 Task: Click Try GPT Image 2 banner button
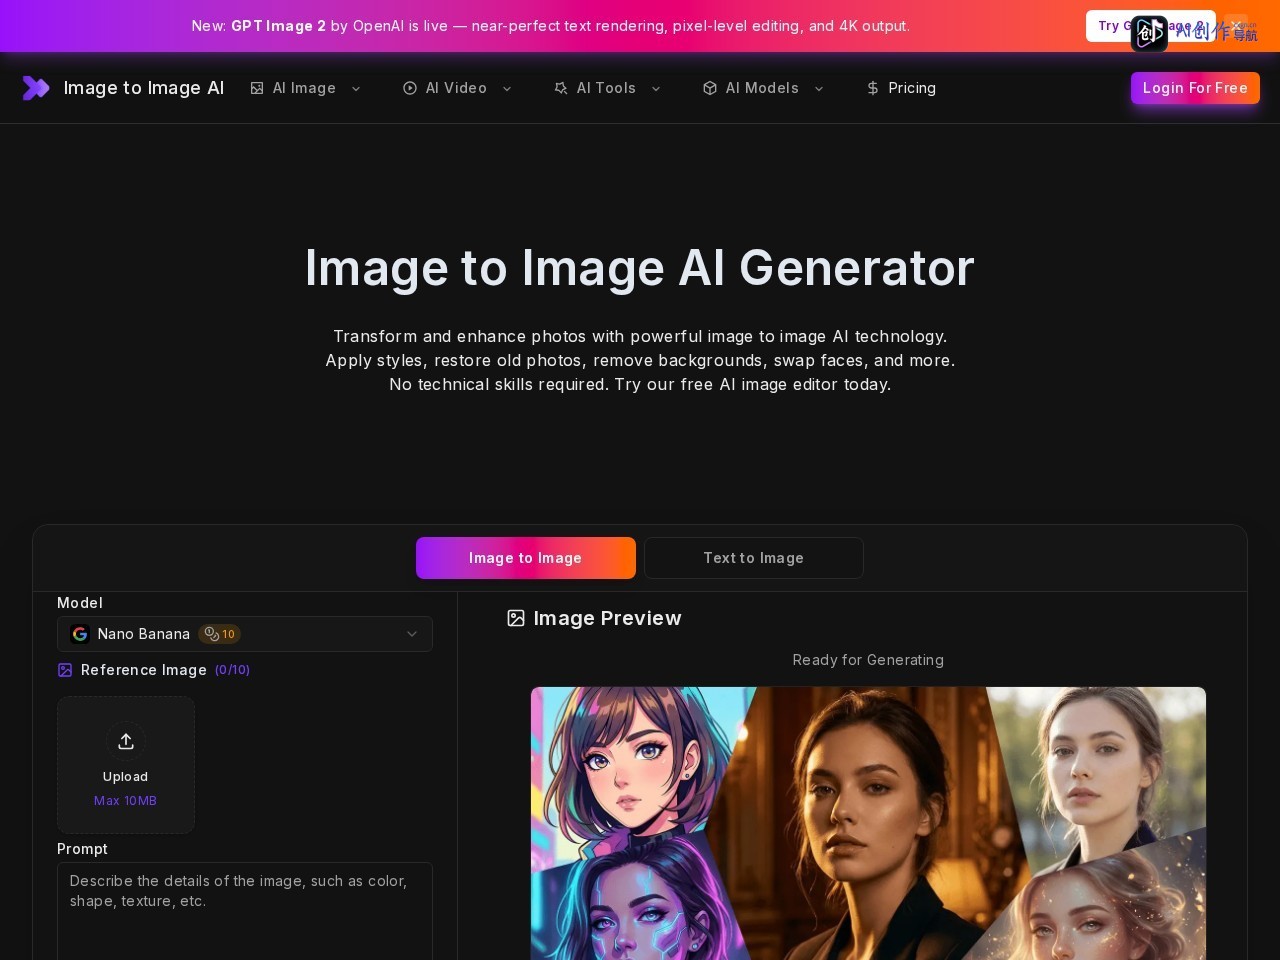pyautogui.click(x=1150, y=26)
